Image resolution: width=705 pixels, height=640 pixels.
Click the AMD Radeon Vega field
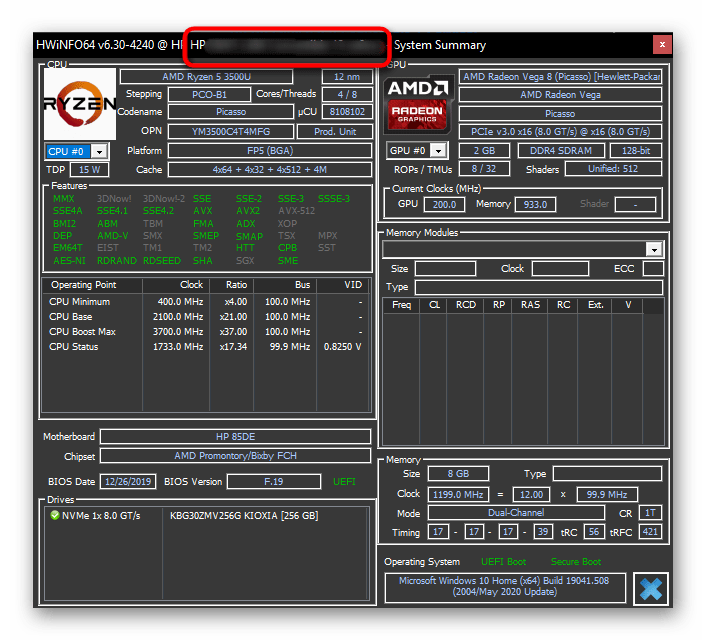click(x=560, y=95)
